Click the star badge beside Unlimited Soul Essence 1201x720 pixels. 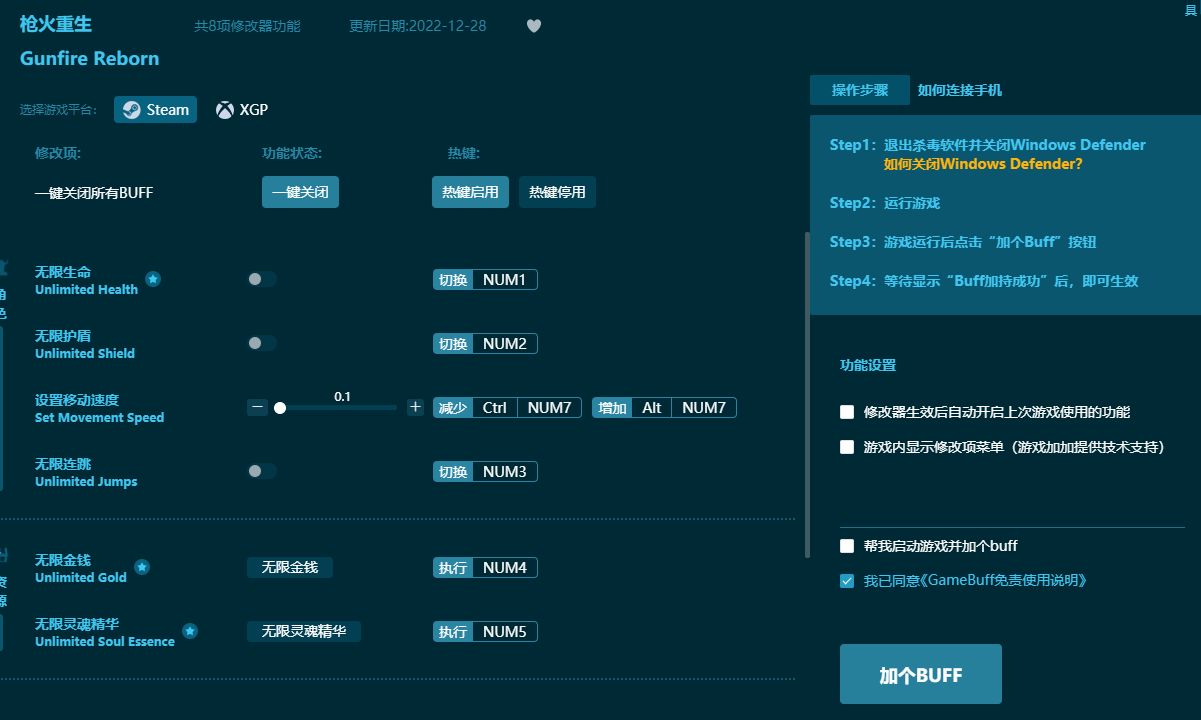190,631
